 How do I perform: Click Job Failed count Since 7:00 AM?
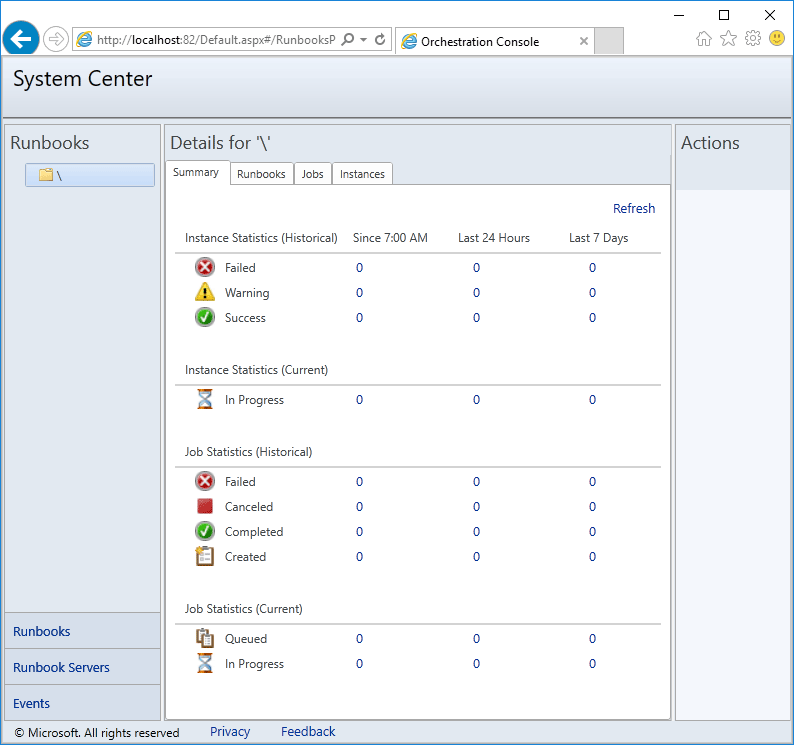tap(359, 482)
